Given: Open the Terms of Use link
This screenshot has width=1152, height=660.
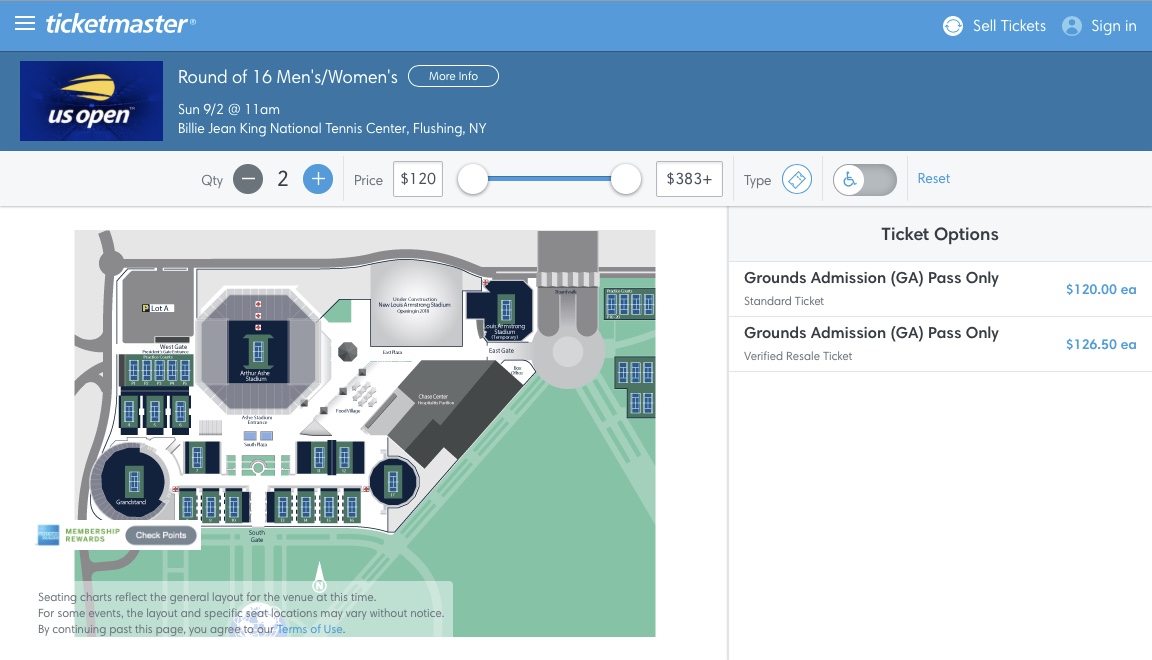Looking at the screenshot, I should pyautogui.click(x=310, y=629).
